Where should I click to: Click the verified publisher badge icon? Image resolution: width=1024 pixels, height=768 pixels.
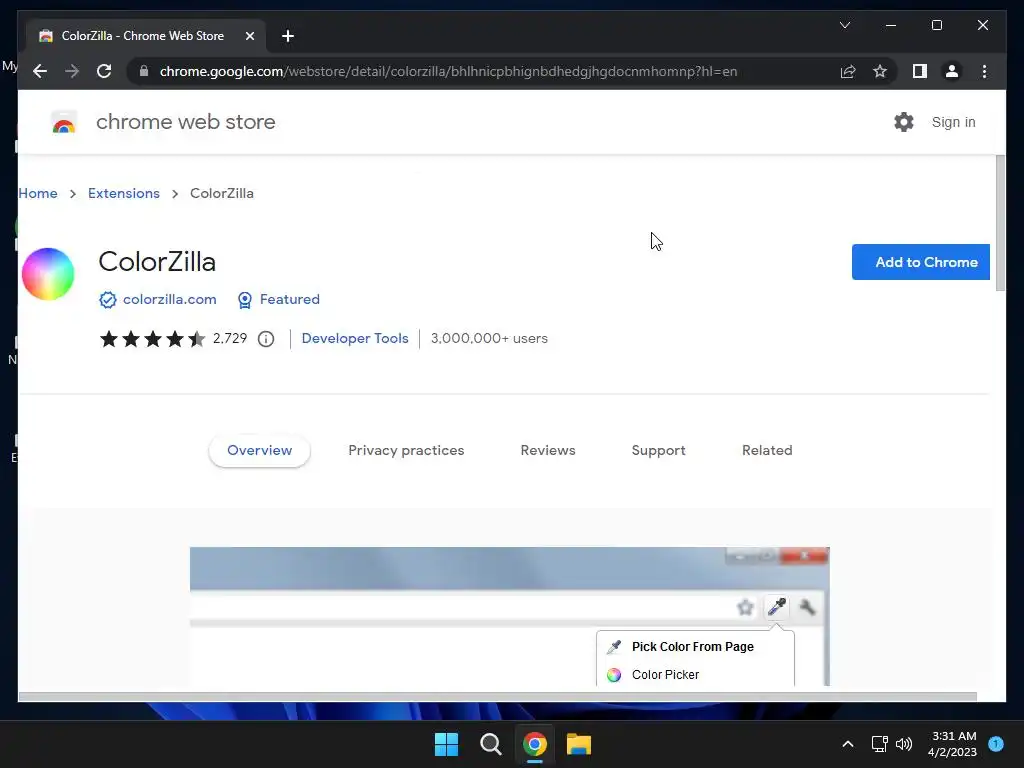tap(108, 300)
